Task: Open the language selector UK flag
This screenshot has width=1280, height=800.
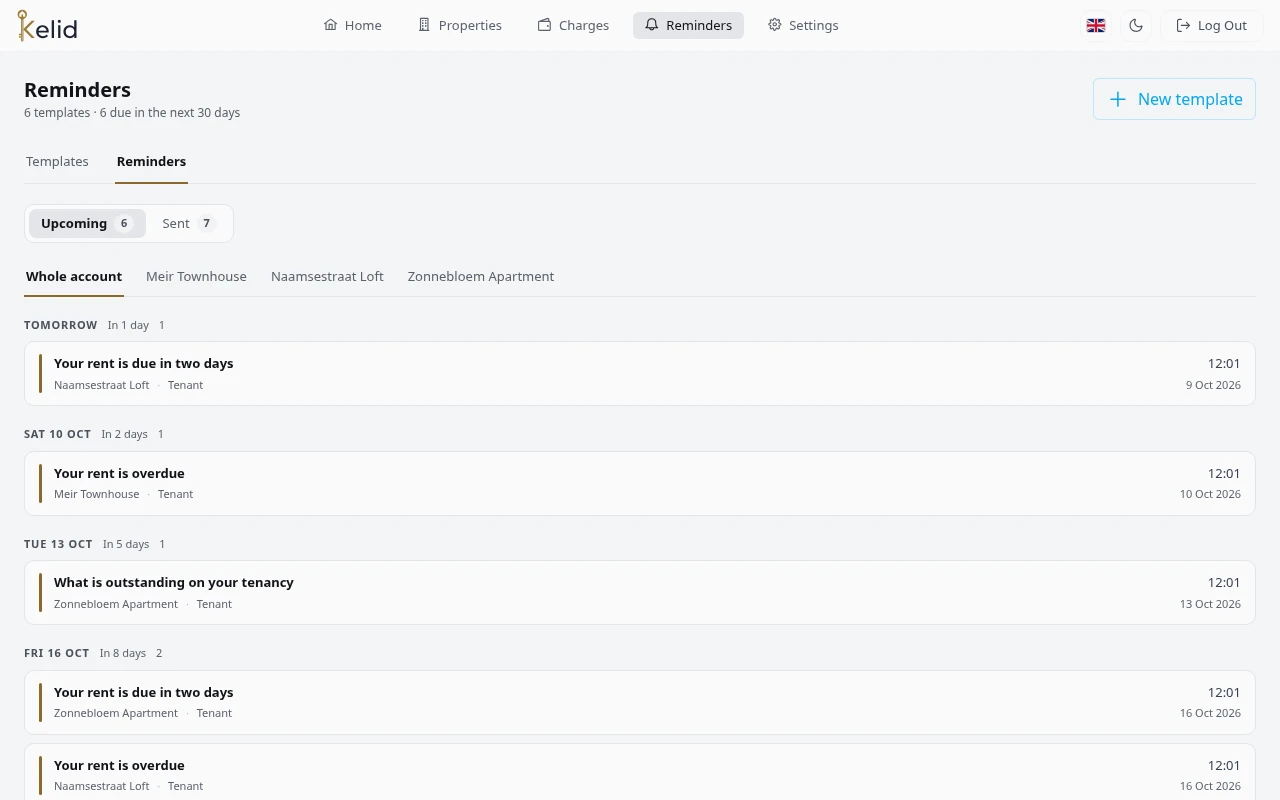Action: [x=1096, y=26]
